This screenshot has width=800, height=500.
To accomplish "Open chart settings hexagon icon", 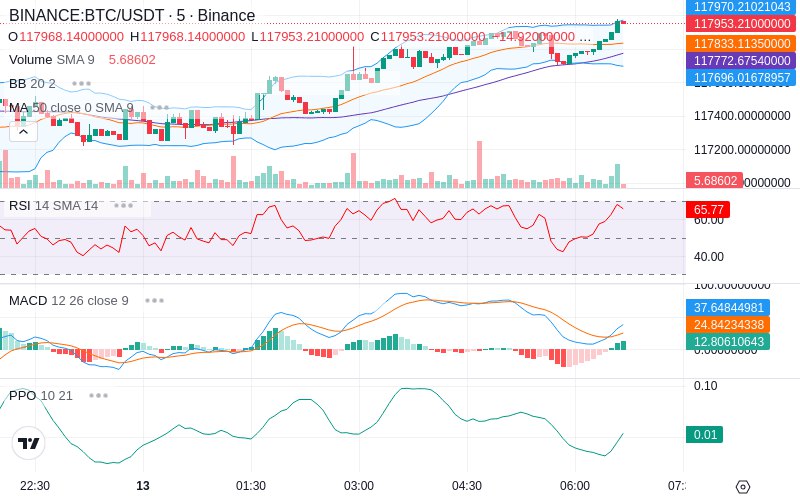I will [743, 487].
